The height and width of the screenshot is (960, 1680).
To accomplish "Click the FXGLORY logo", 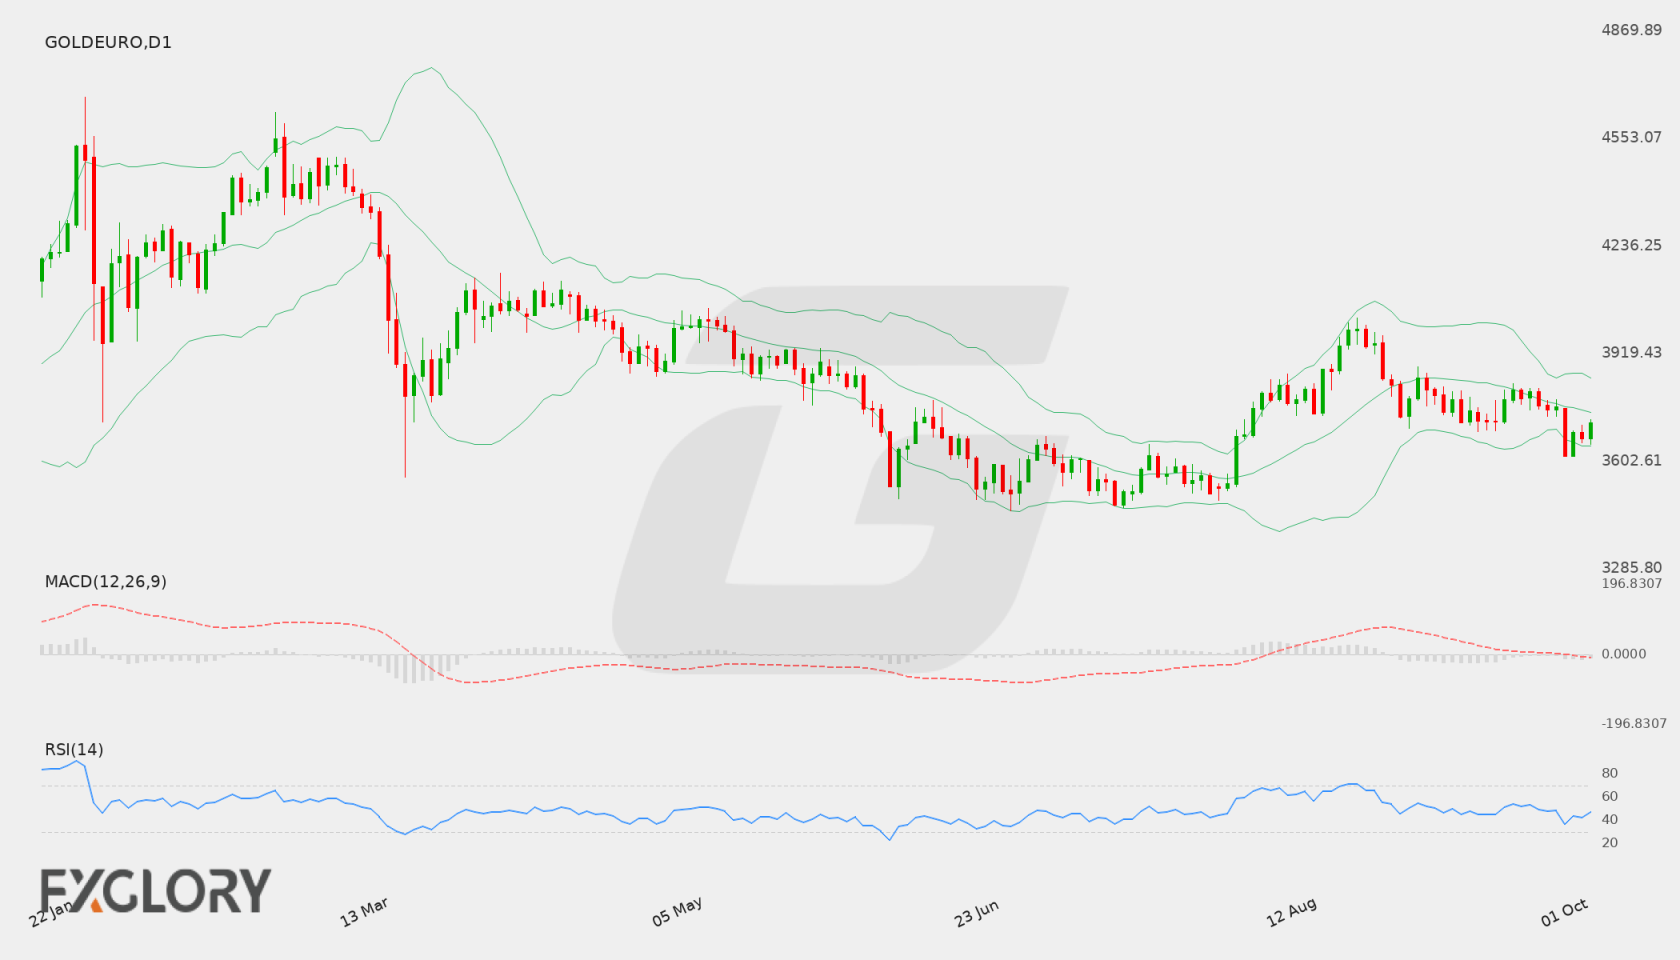I will click(x=156, y=890).
